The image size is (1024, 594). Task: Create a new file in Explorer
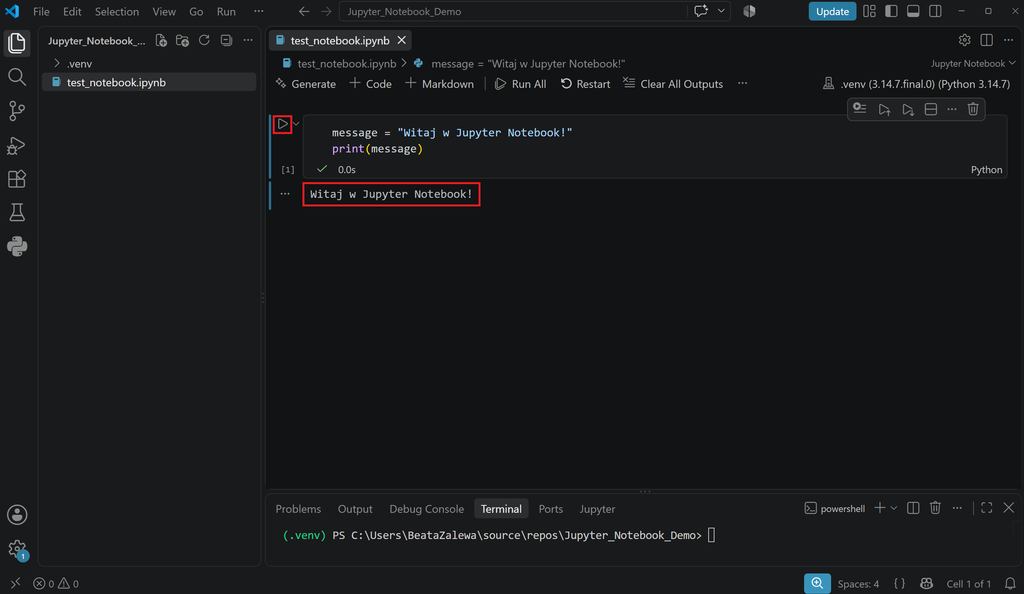tap(161, 40)
